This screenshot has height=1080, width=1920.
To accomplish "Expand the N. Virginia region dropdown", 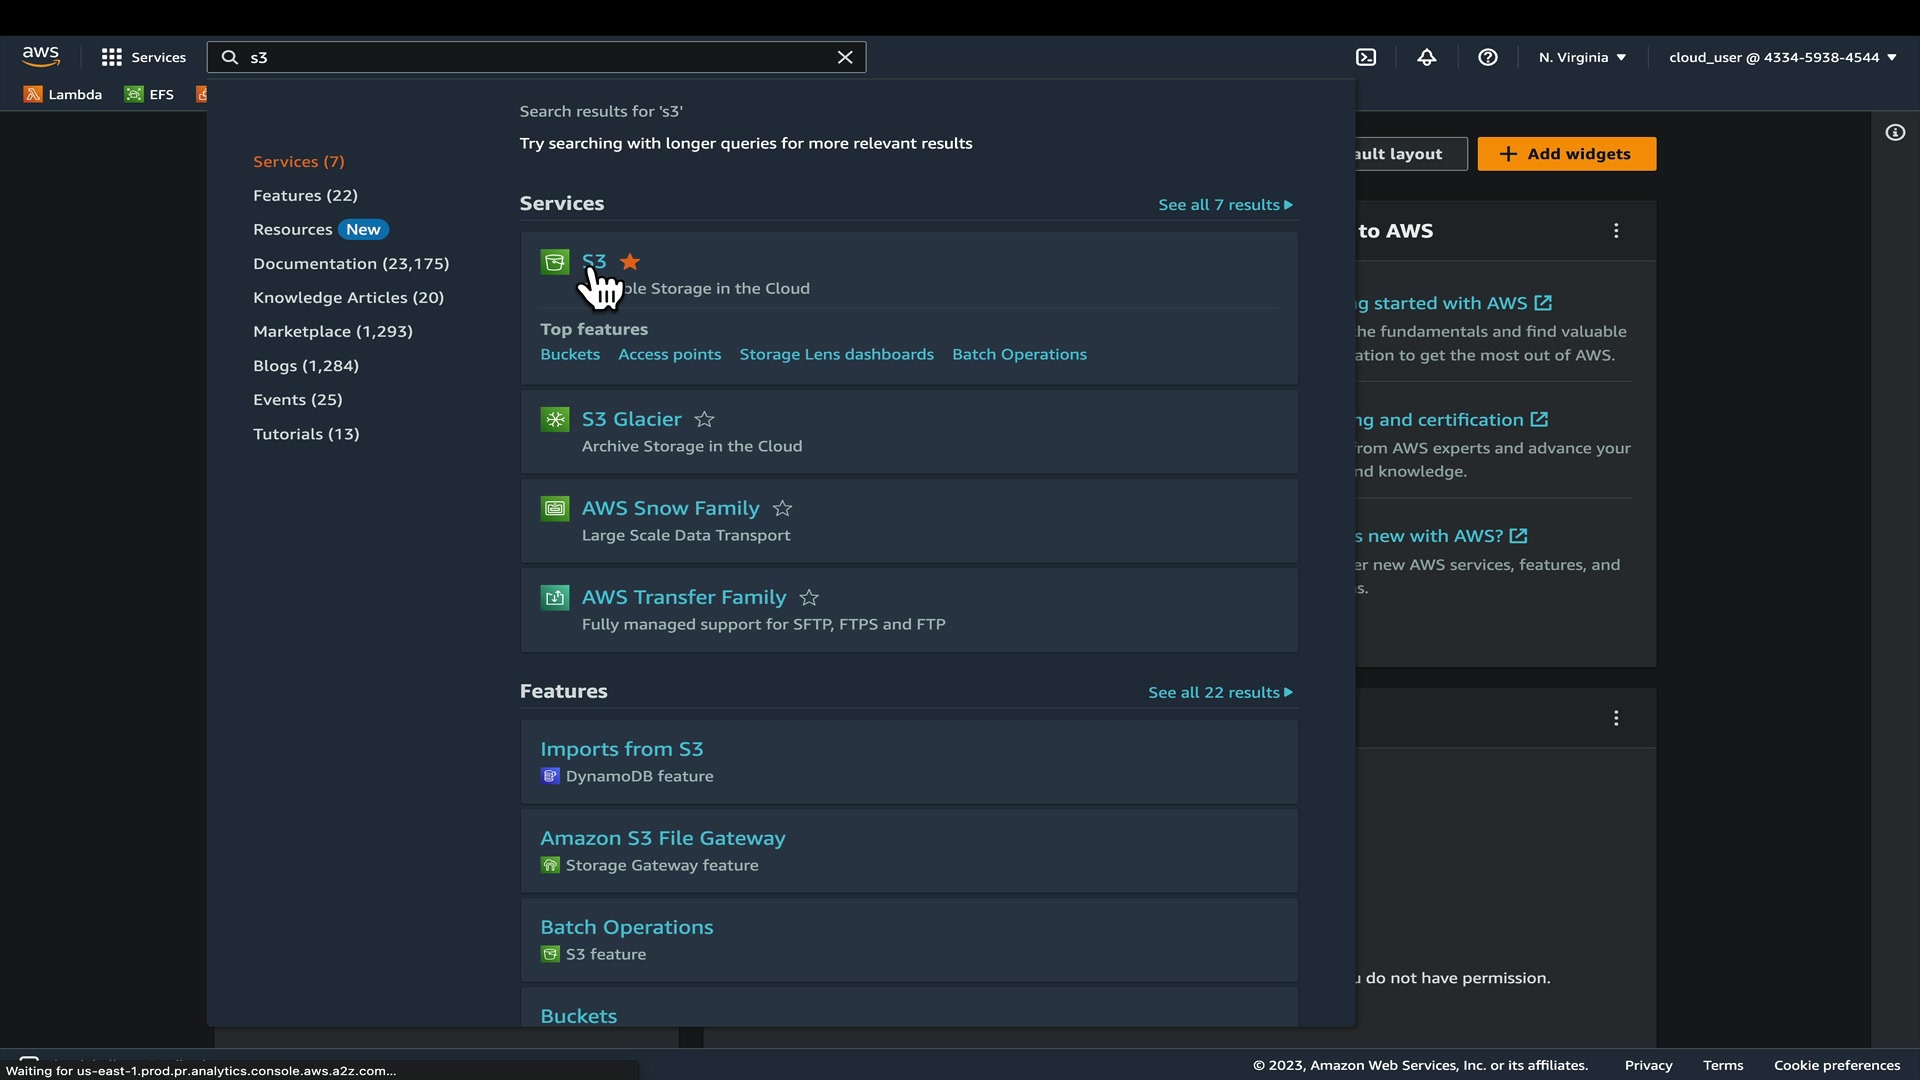I will 1582,58.
